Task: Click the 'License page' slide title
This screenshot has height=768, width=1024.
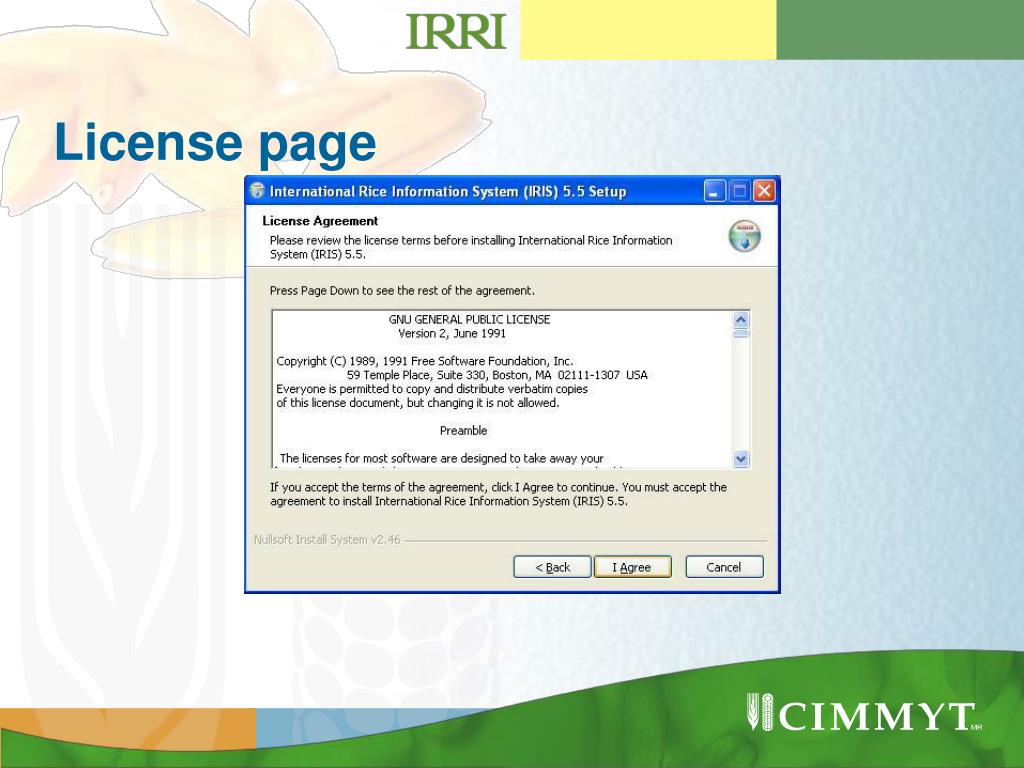Action: (216, 144)
